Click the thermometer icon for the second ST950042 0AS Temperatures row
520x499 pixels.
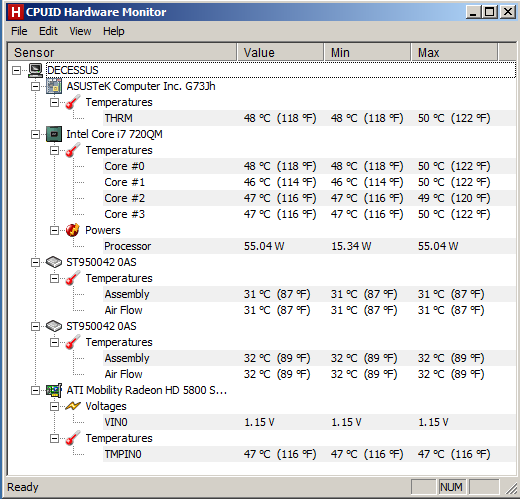click(x=73, y=342)
